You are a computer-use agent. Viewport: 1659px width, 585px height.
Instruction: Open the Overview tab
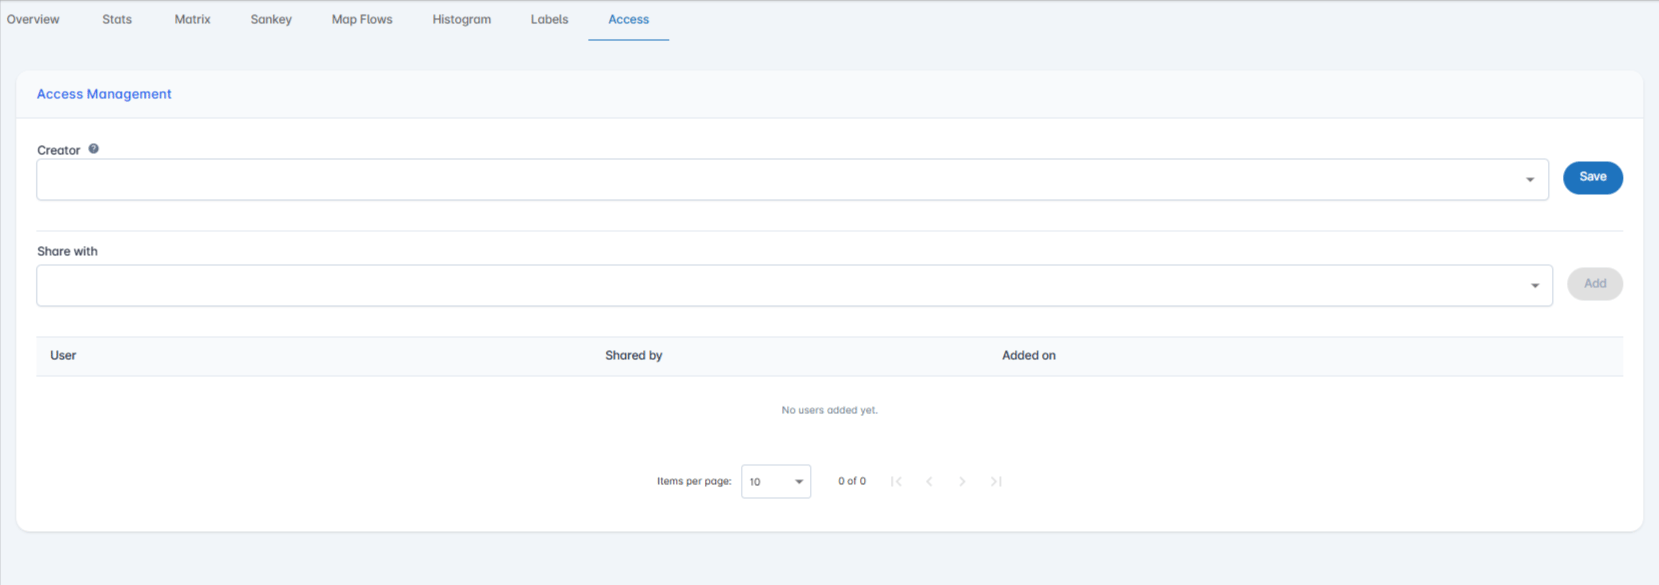(x=33, y=19)
